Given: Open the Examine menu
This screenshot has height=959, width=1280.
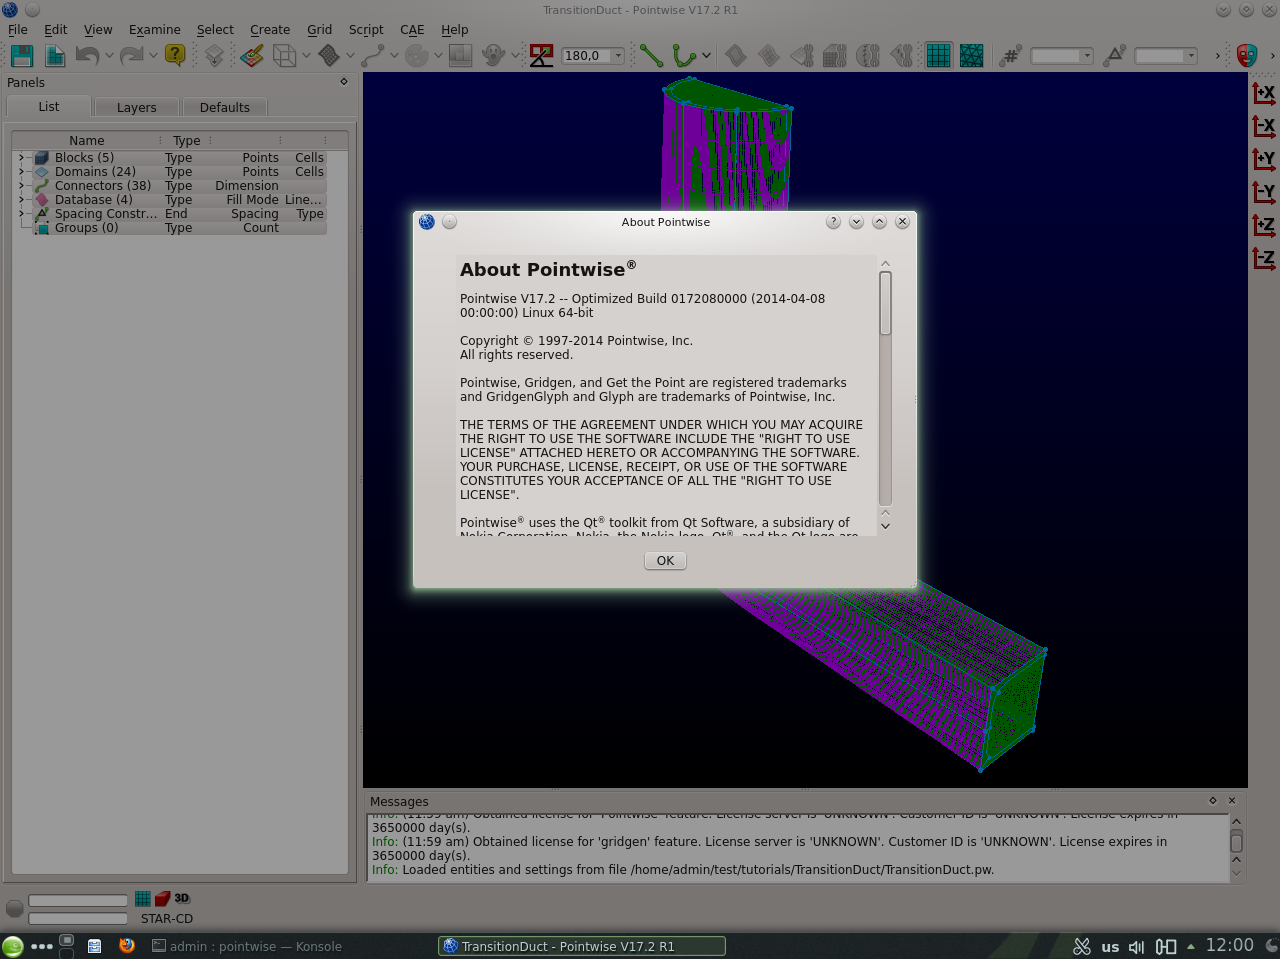Looking at the screenshot, I should tap(155, 30).
